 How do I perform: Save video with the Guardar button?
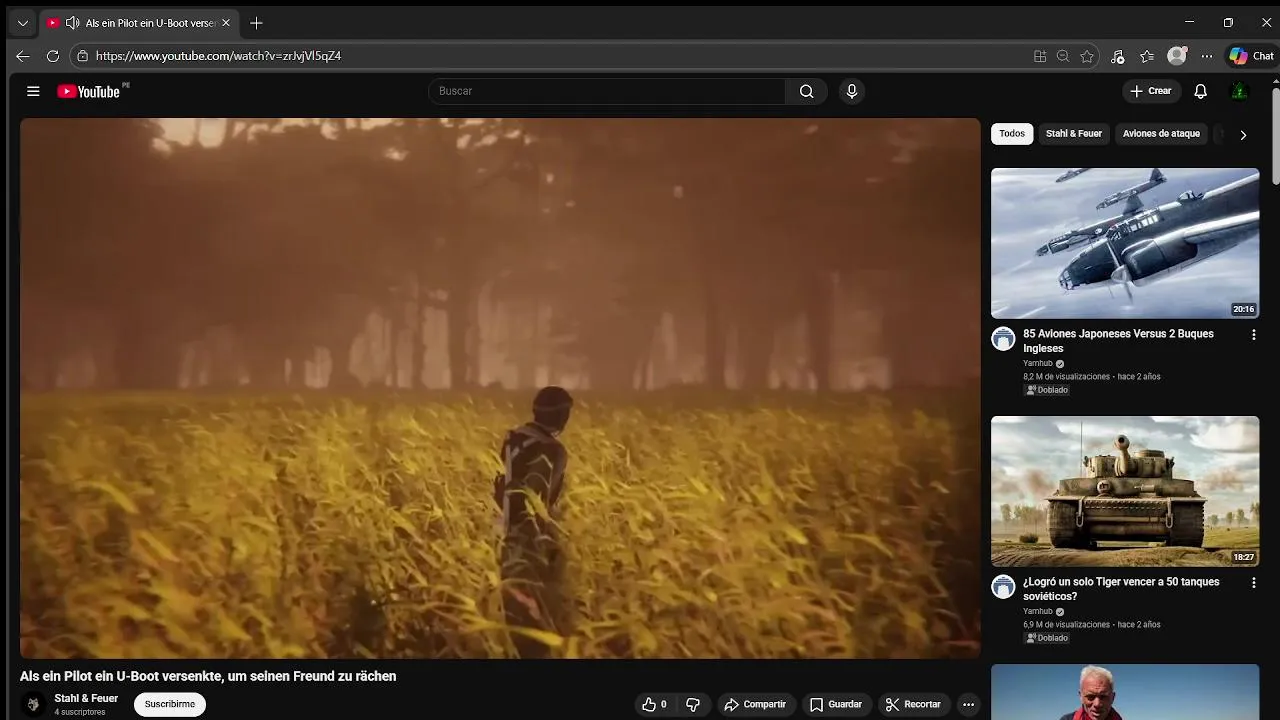(836, 704)
